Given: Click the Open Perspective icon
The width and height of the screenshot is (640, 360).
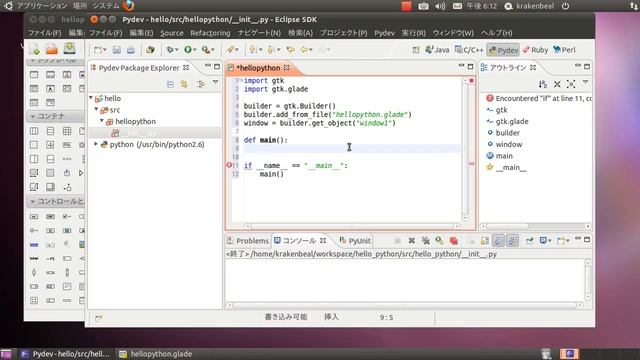Looking at the screenshot, I should click(416, 50).
